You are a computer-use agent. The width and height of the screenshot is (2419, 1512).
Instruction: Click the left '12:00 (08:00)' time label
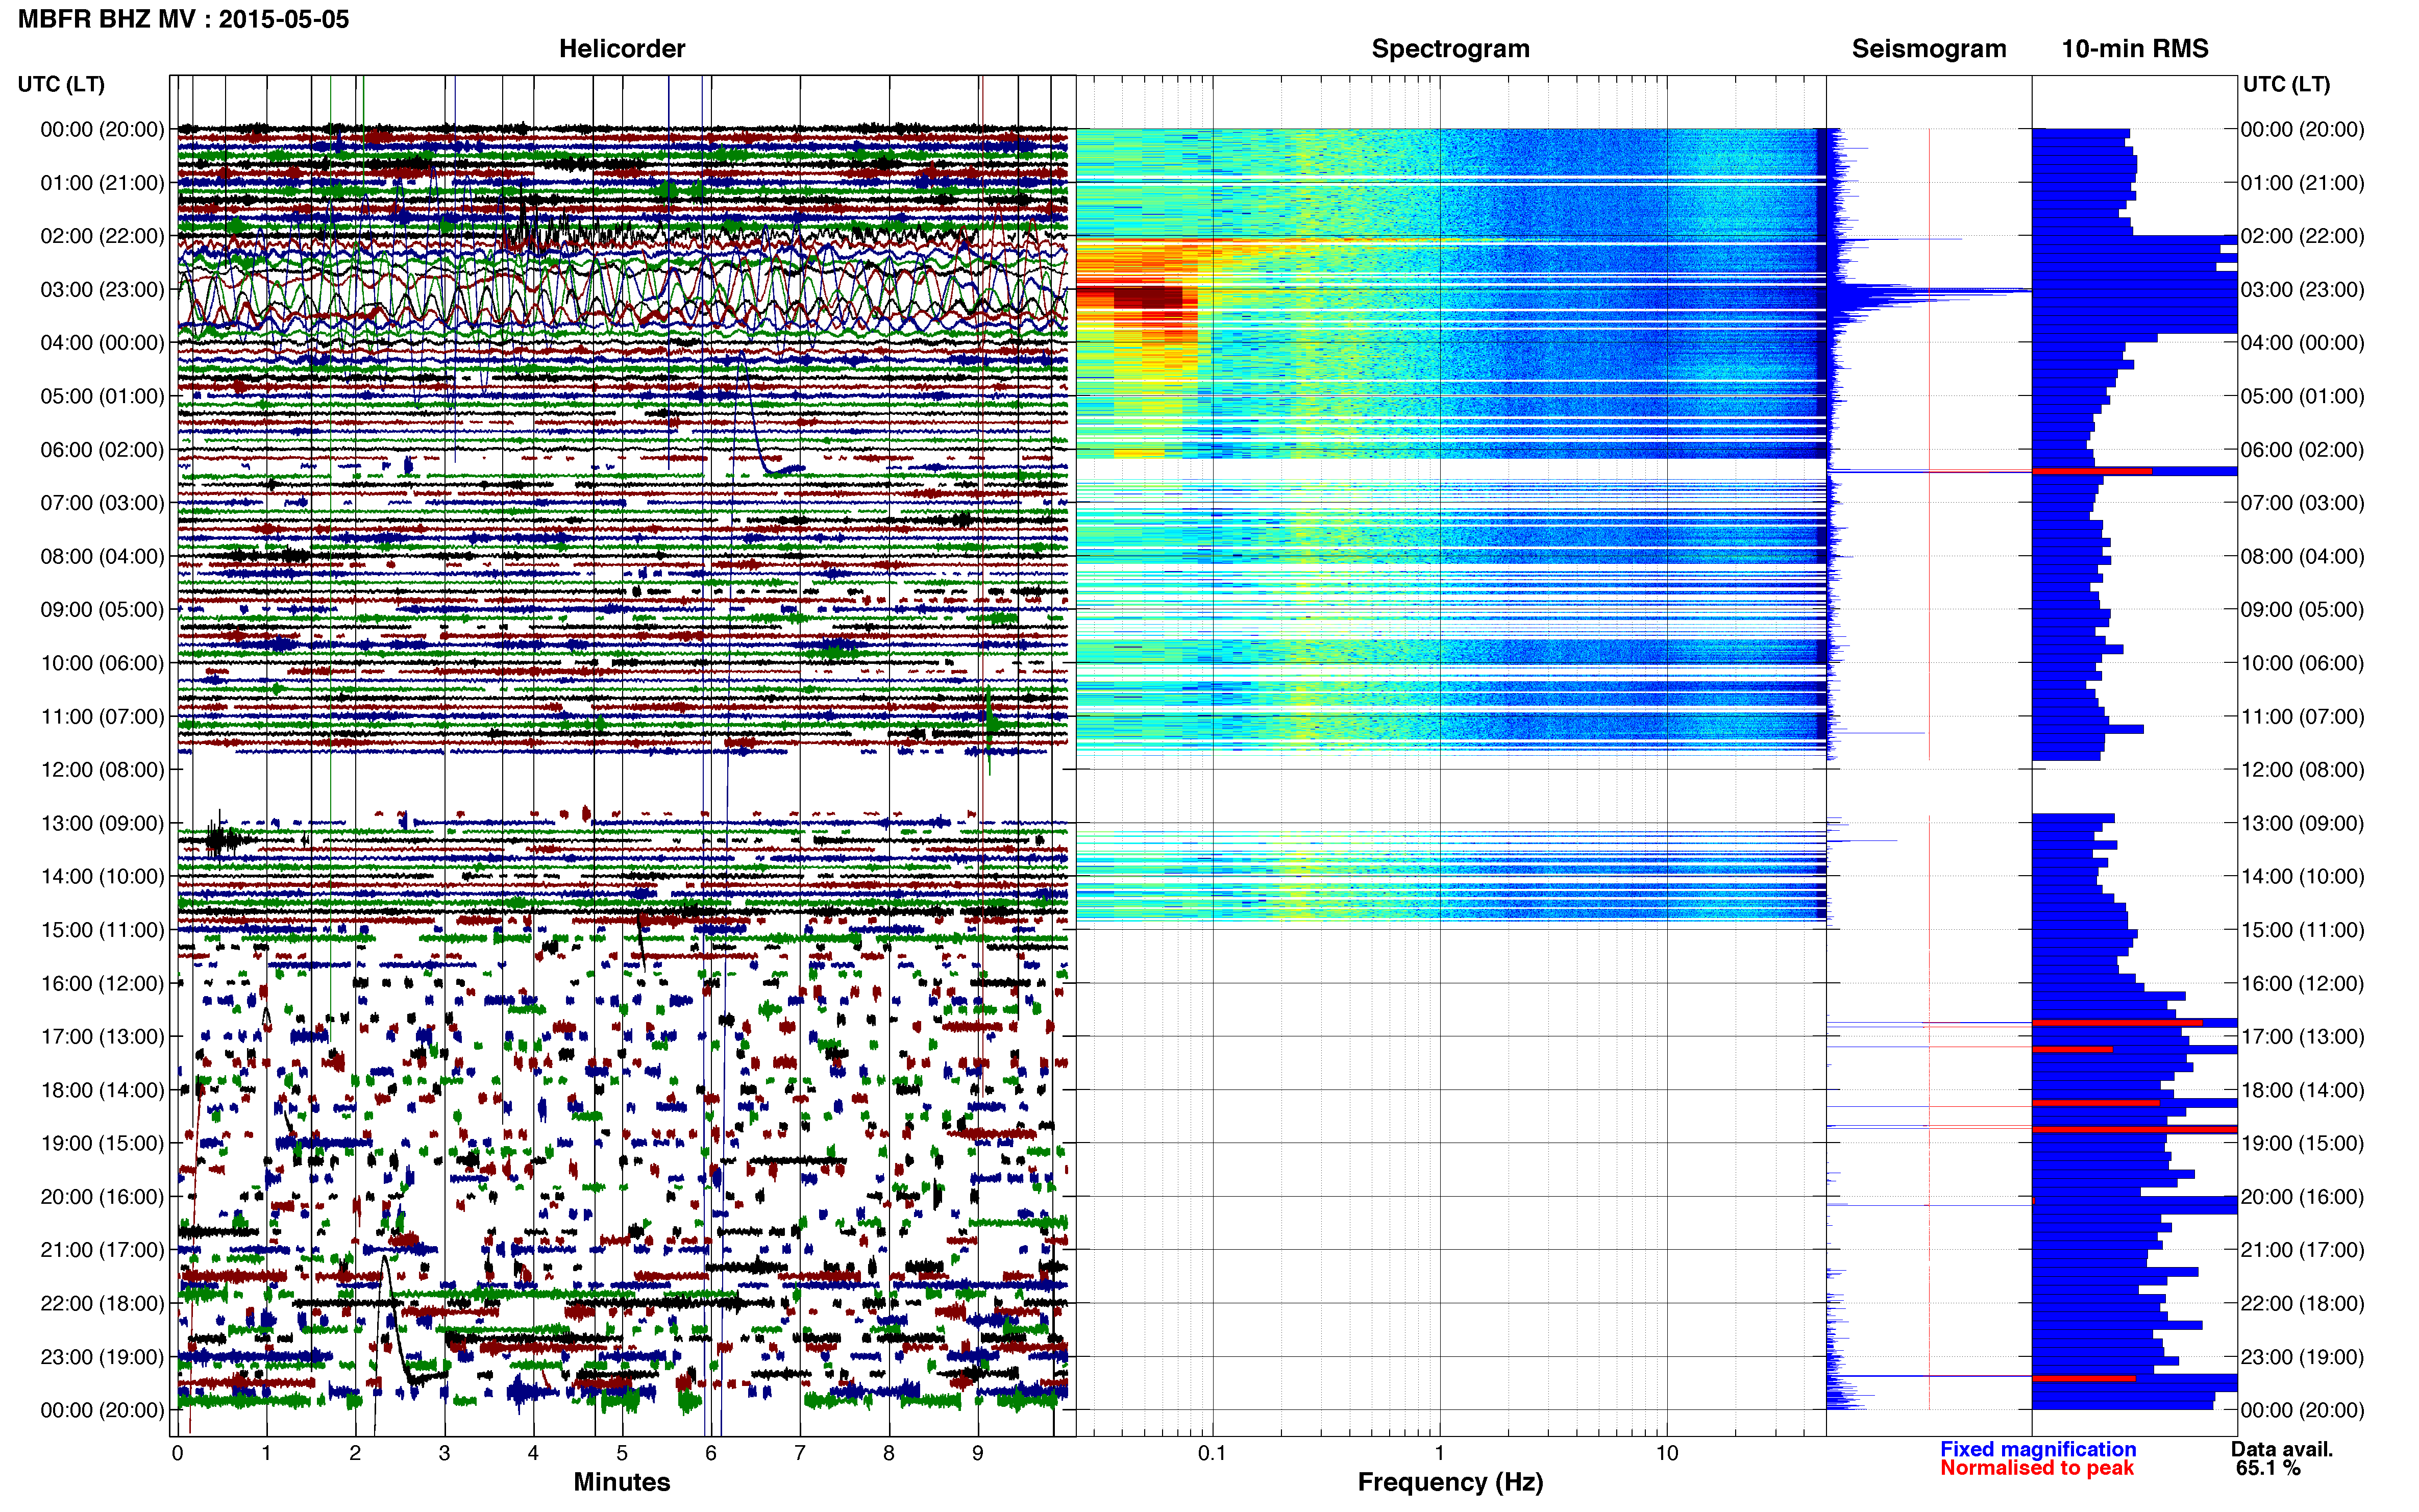pos(102,769)
